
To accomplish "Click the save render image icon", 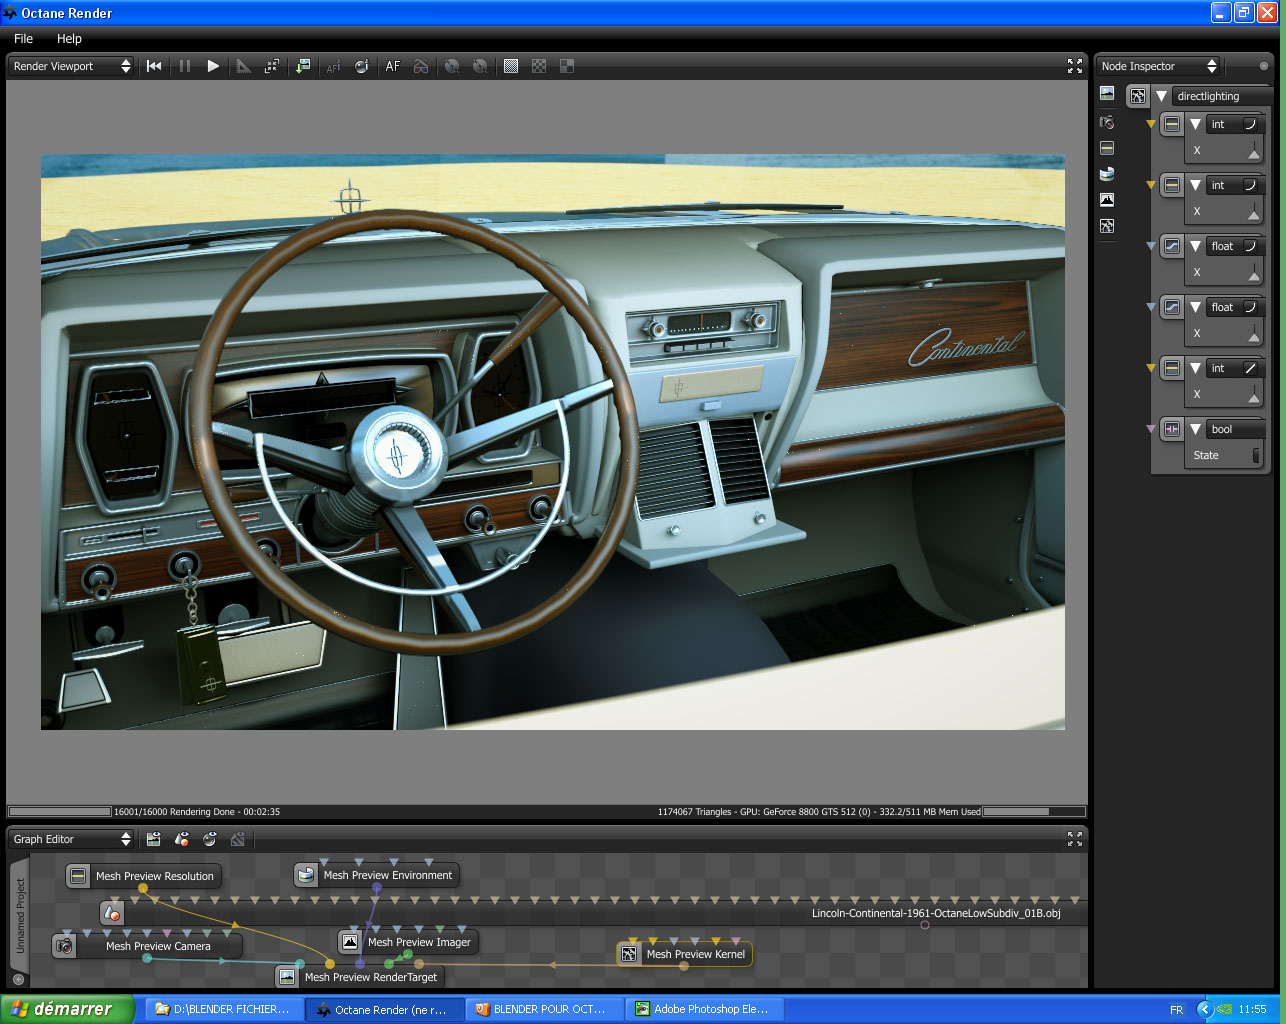I will pyautogui.click(x=302, y=66).
